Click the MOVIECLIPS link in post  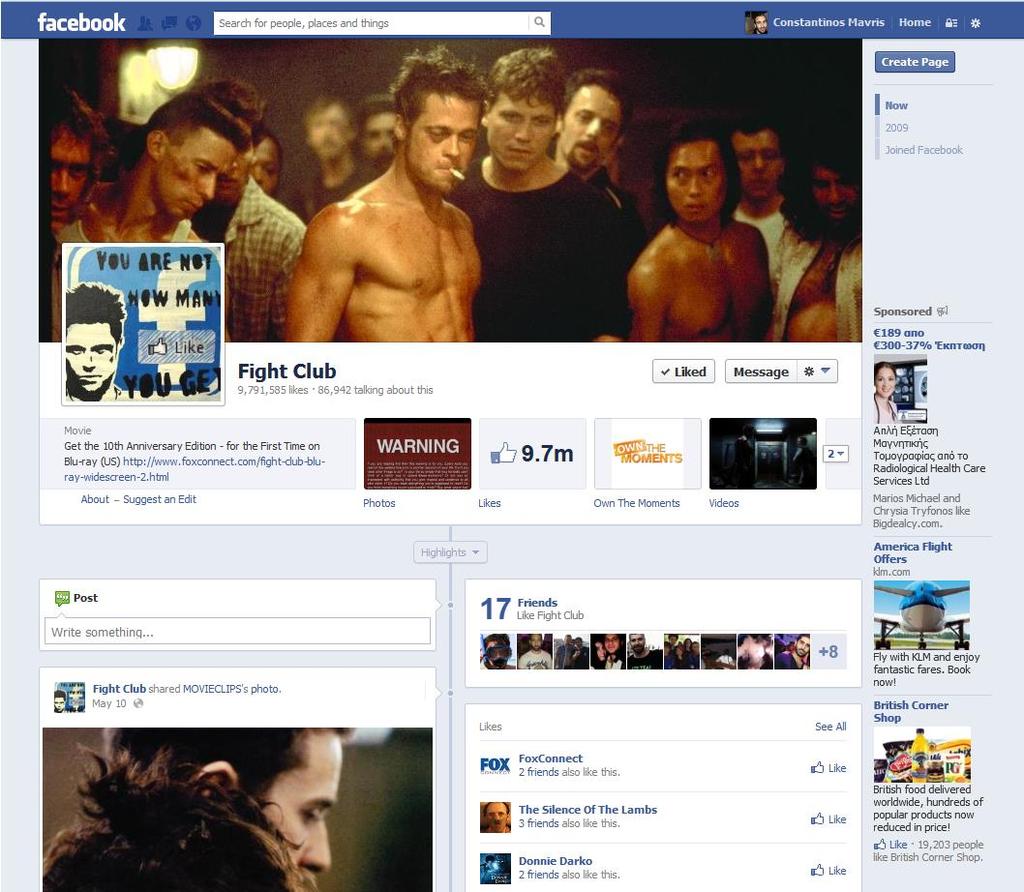pyautogui.click(x=212, y=688)
